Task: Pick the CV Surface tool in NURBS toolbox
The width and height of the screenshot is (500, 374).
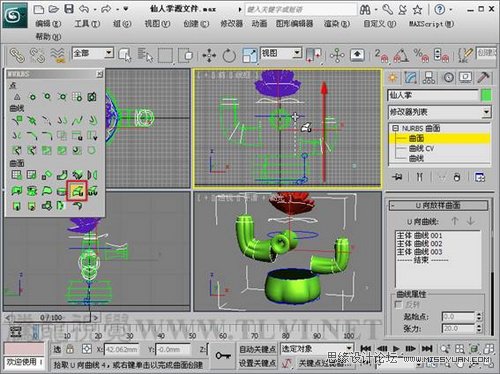Action: click(x=17, y=175)
